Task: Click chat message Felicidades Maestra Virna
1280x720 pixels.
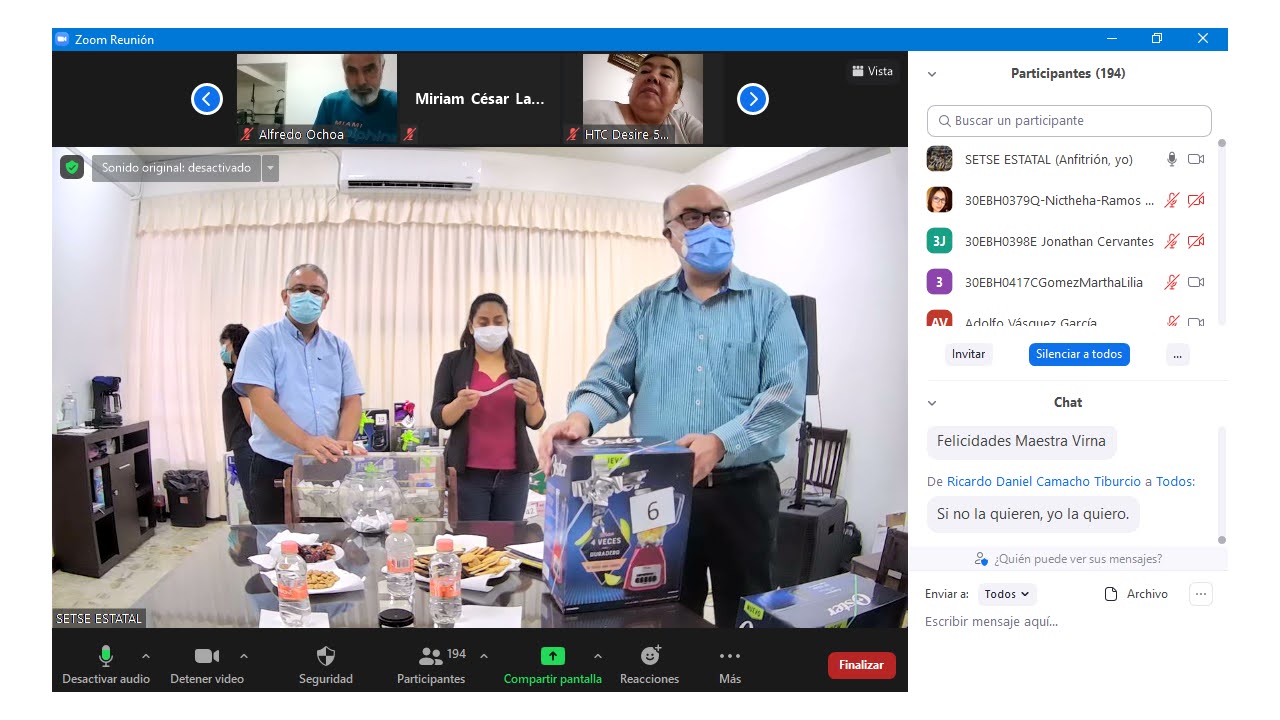Action: coord(1021,441)
